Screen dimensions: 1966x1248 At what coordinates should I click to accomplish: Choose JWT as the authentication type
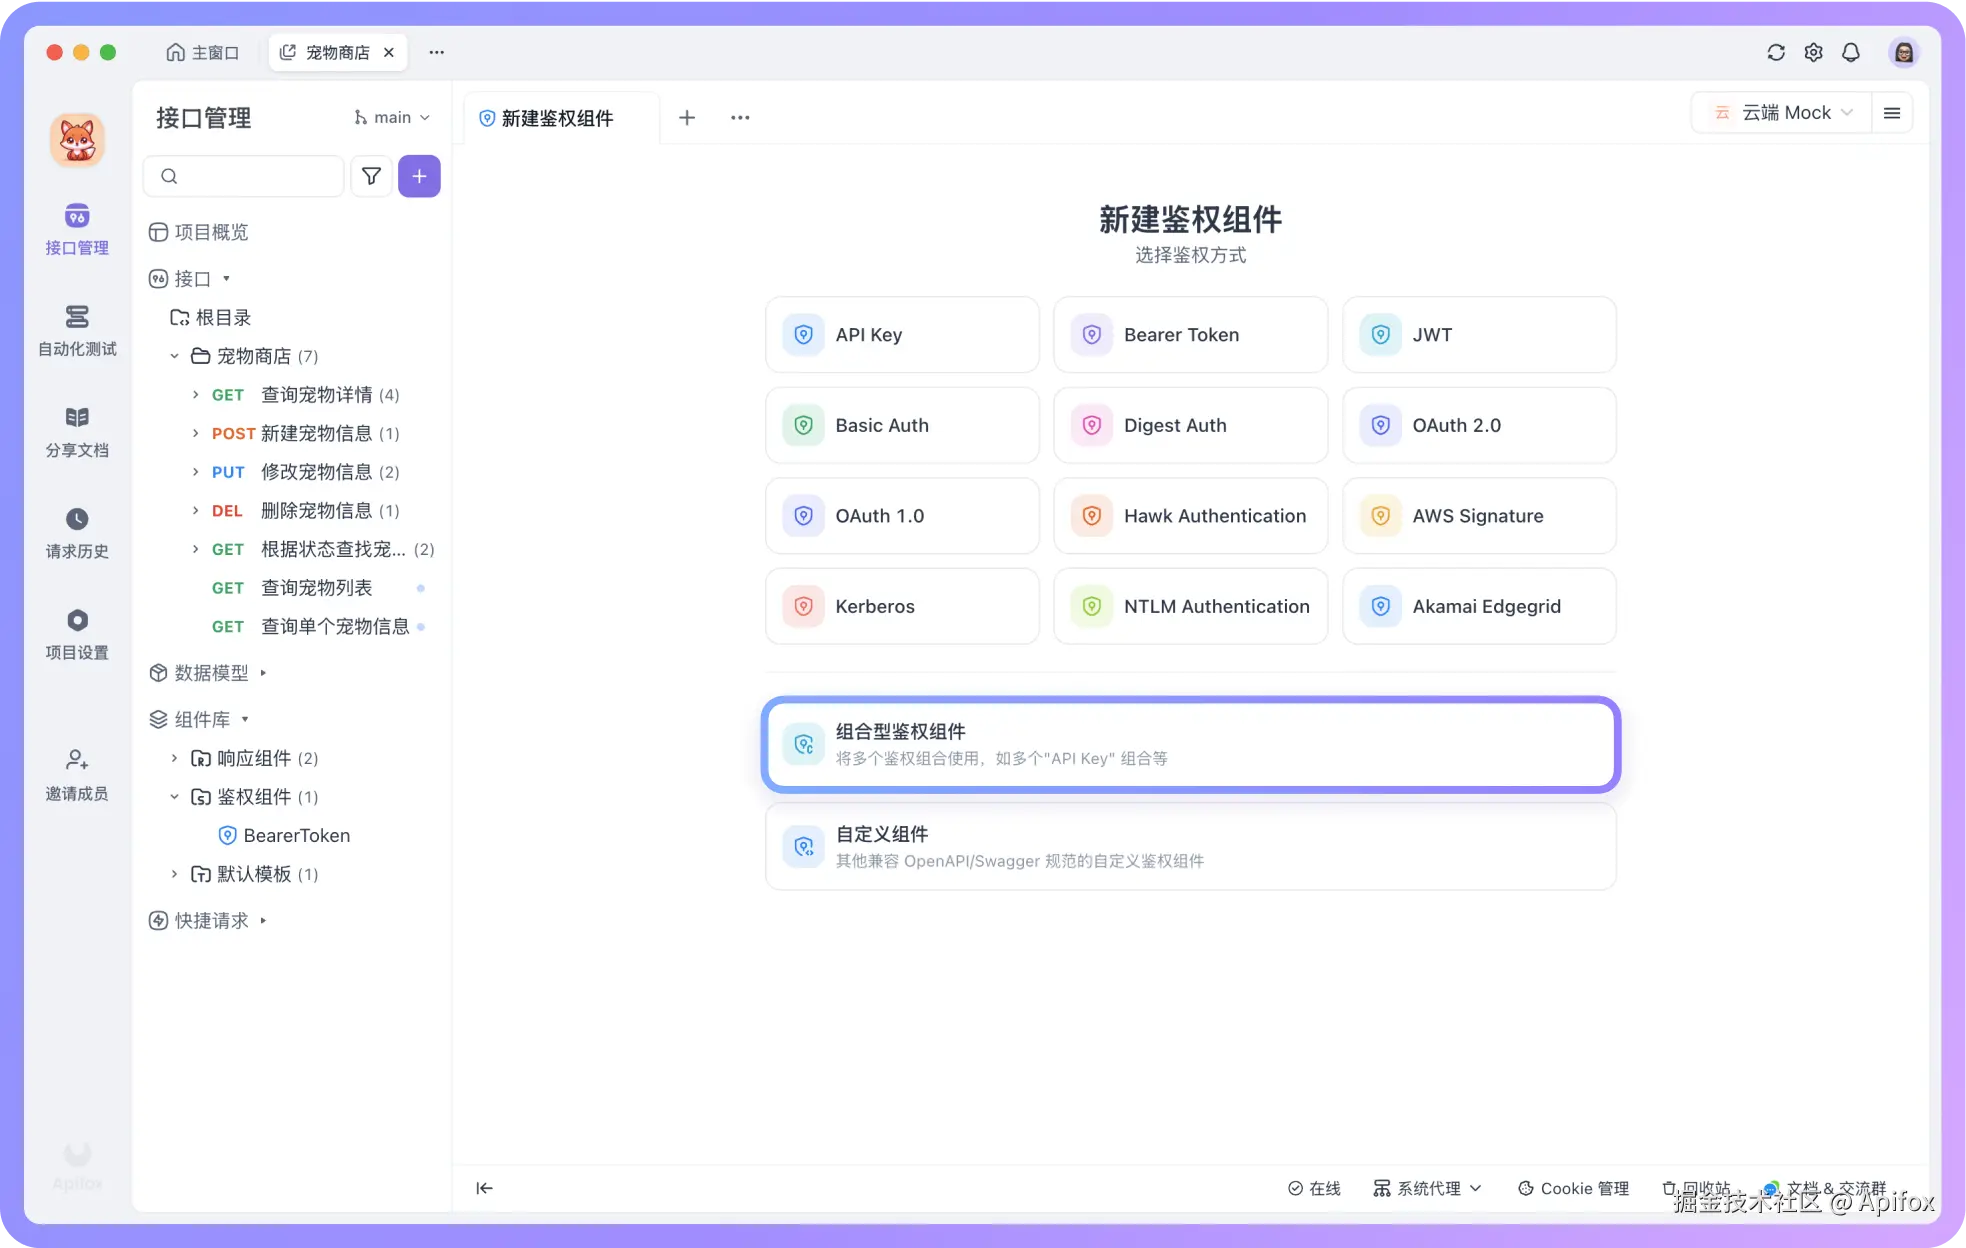pos(1479,334)
